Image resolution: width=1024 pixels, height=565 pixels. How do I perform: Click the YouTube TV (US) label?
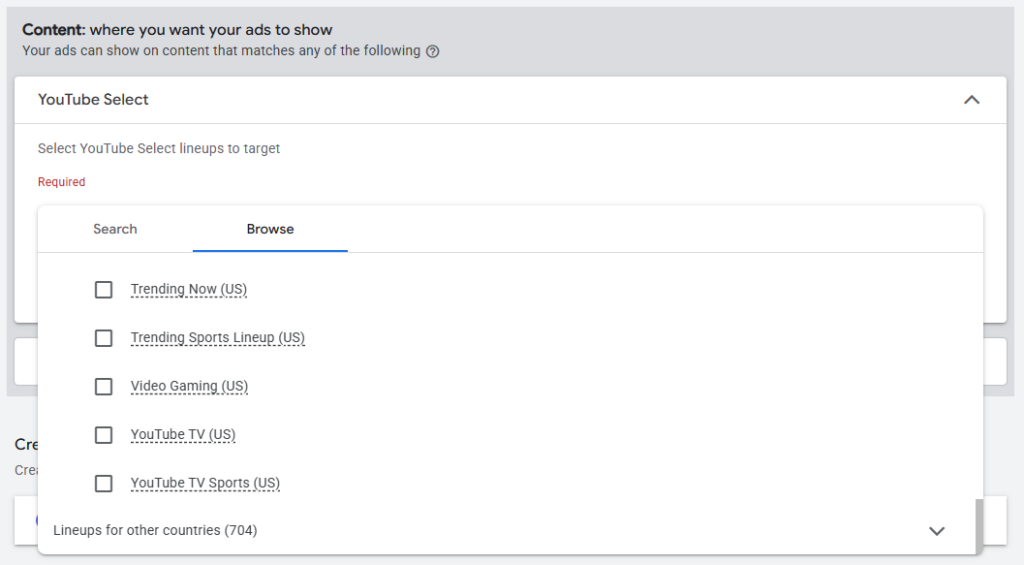pos(183,434)
